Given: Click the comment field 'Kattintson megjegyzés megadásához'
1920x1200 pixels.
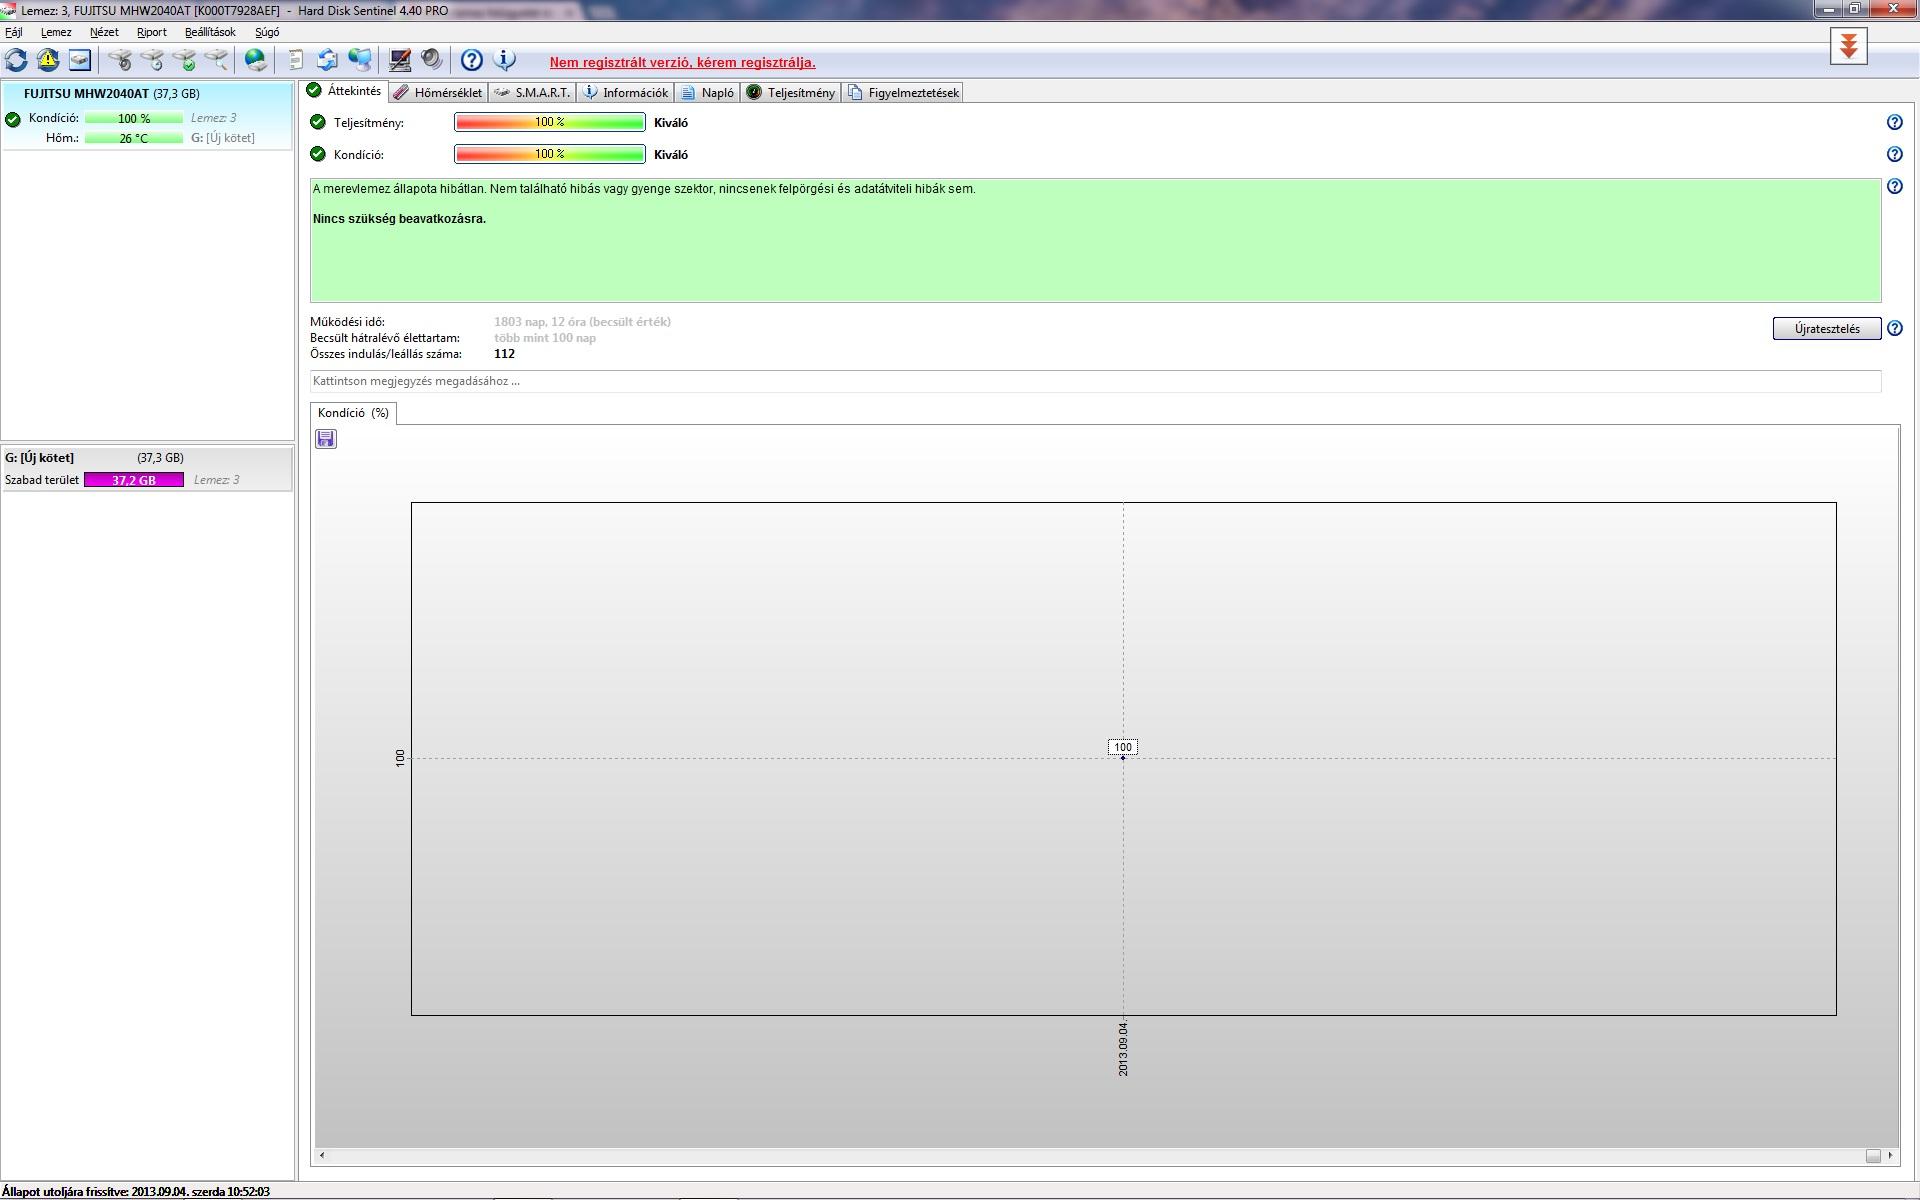Looking at the screenshot, I should tap(1095, 381).
